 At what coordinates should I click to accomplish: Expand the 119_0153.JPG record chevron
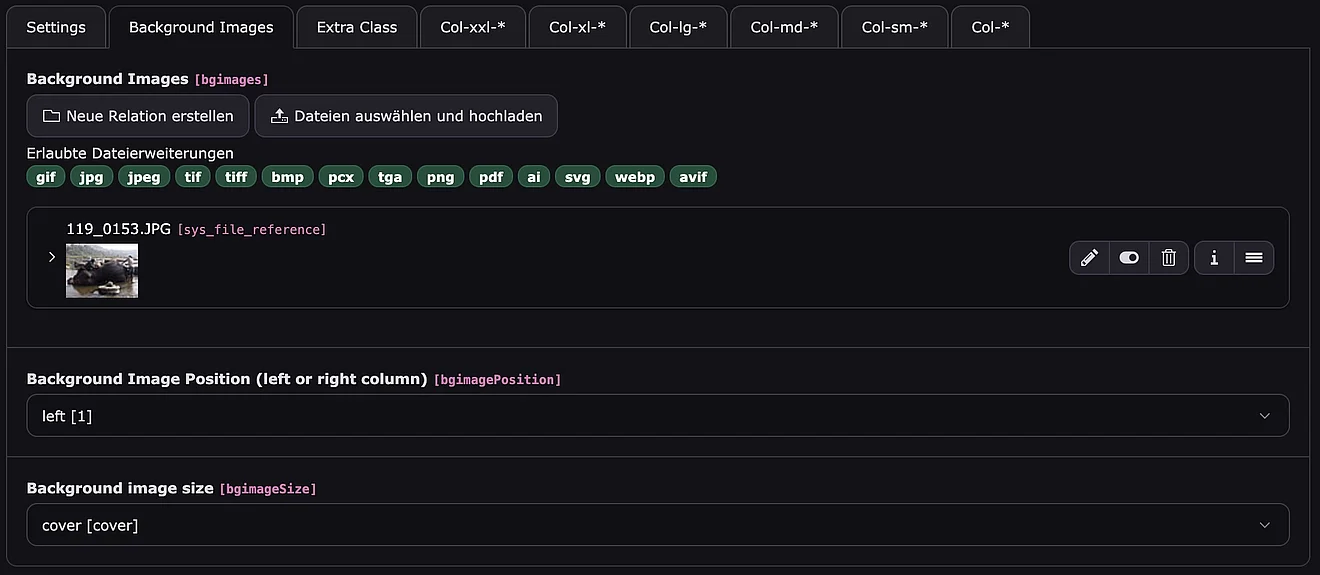pos(52,257)
